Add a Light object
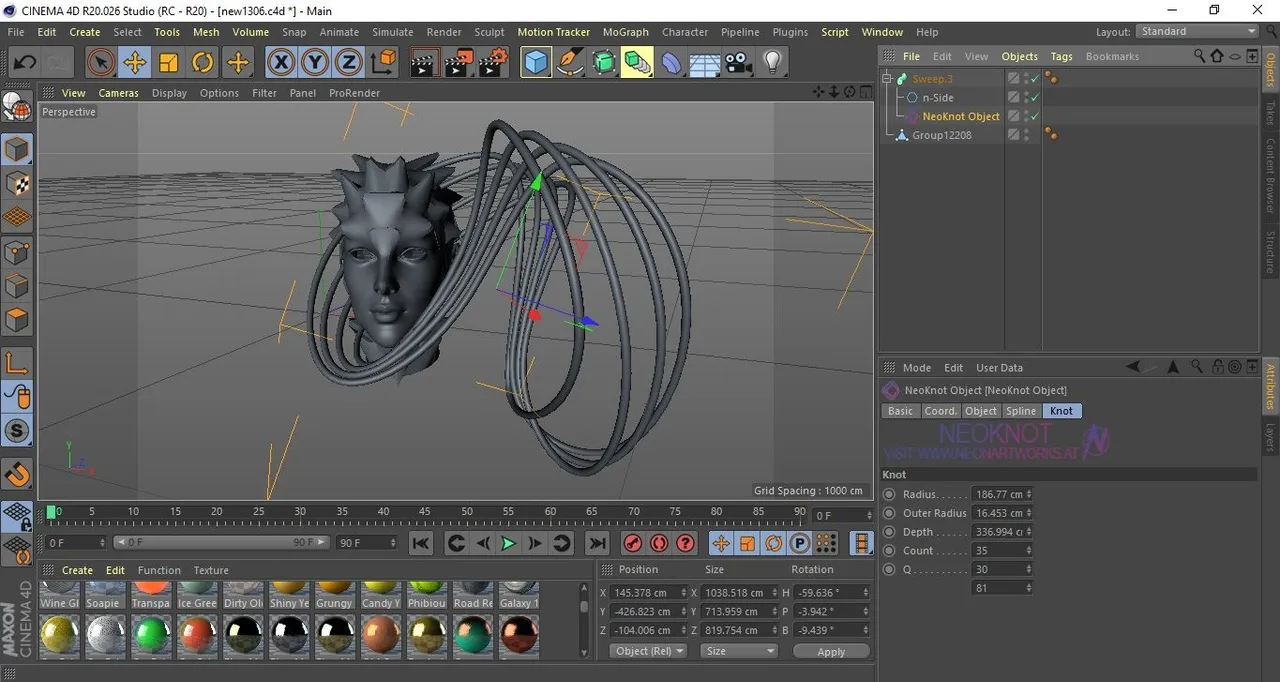 (x=772, y=63)
